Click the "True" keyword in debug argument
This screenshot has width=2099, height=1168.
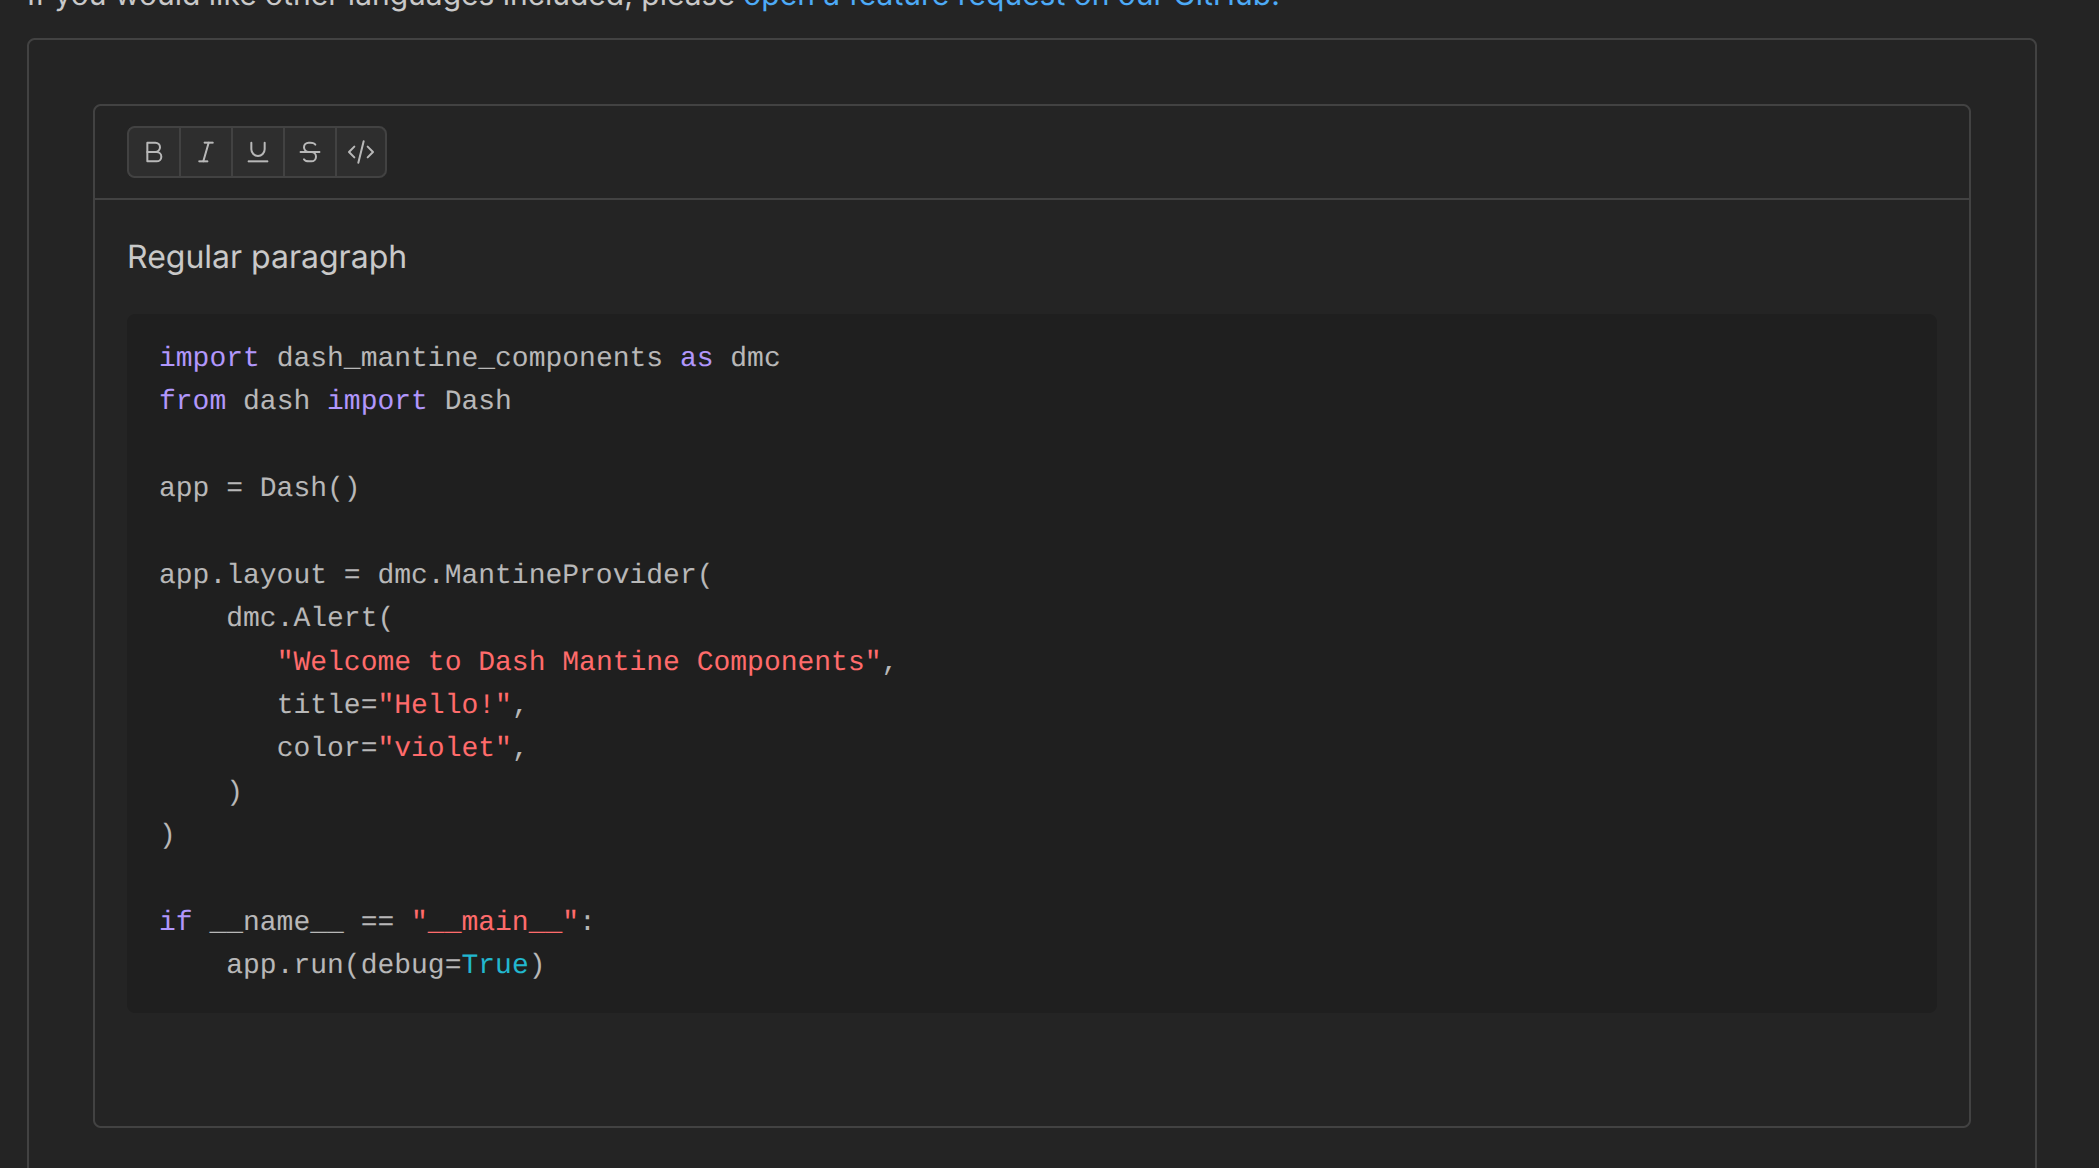[x=495, y=965]
